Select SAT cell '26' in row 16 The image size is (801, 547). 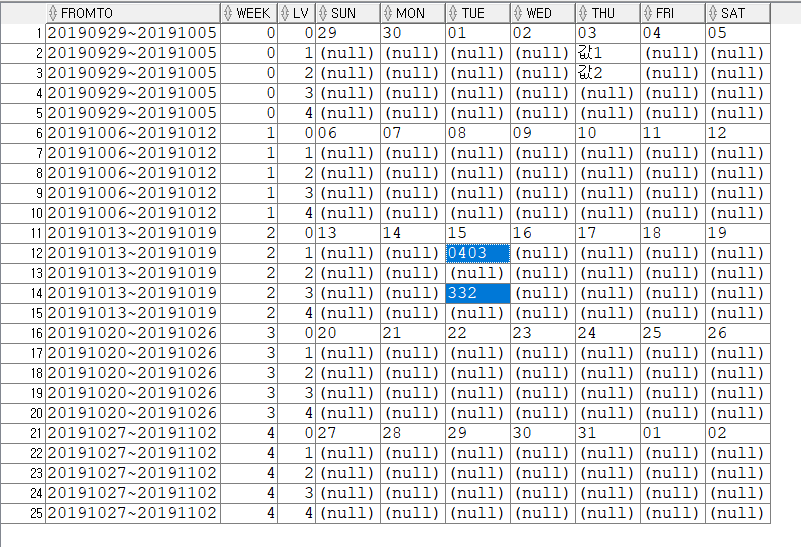(738, 334)
